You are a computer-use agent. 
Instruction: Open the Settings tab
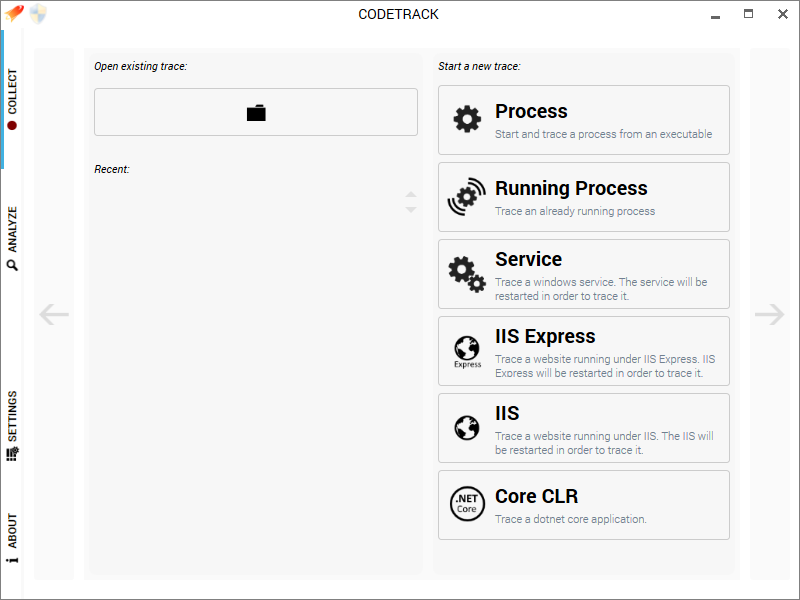click(x=12, y=426)
